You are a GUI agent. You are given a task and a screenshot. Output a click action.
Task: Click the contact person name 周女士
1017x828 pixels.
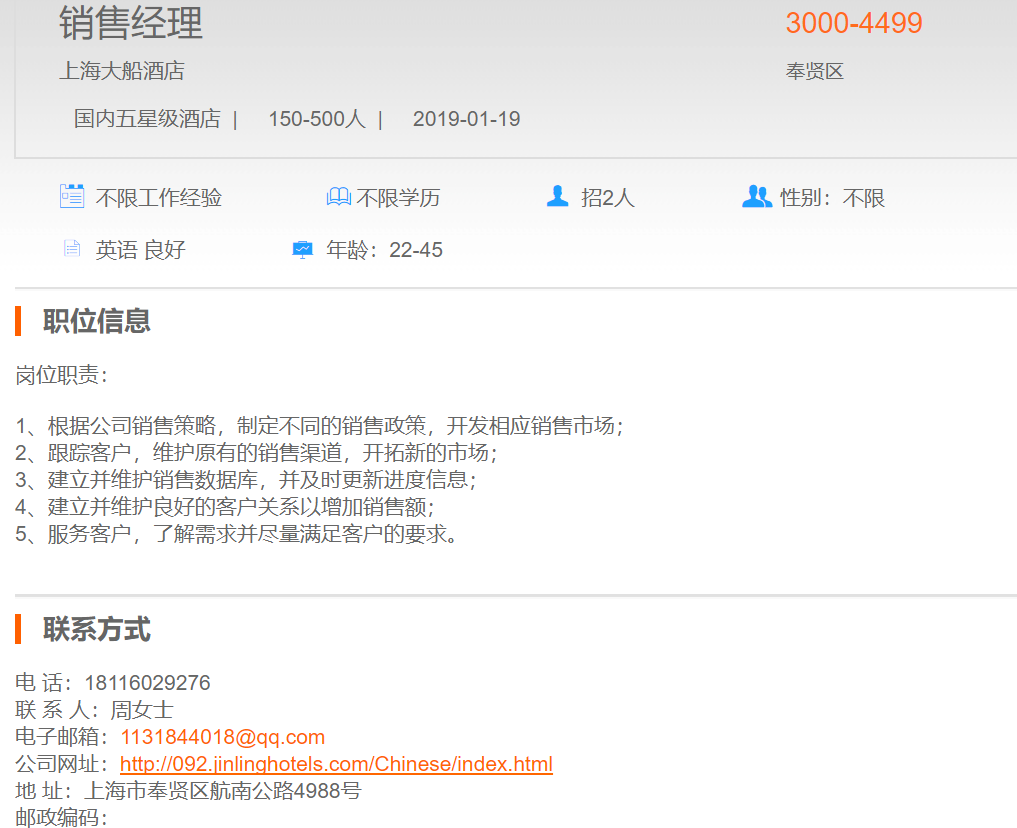click(x=141, y=710)
